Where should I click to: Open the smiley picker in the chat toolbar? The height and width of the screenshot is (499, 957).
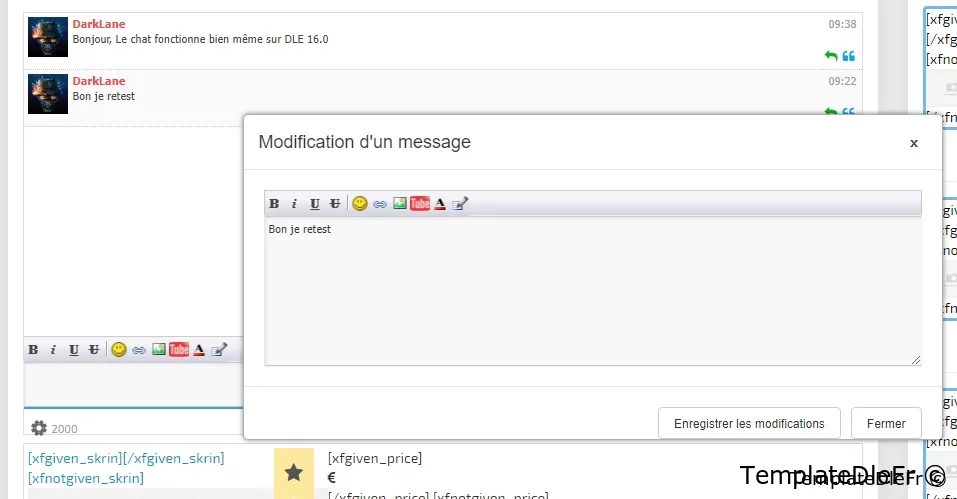pos(119,350)
